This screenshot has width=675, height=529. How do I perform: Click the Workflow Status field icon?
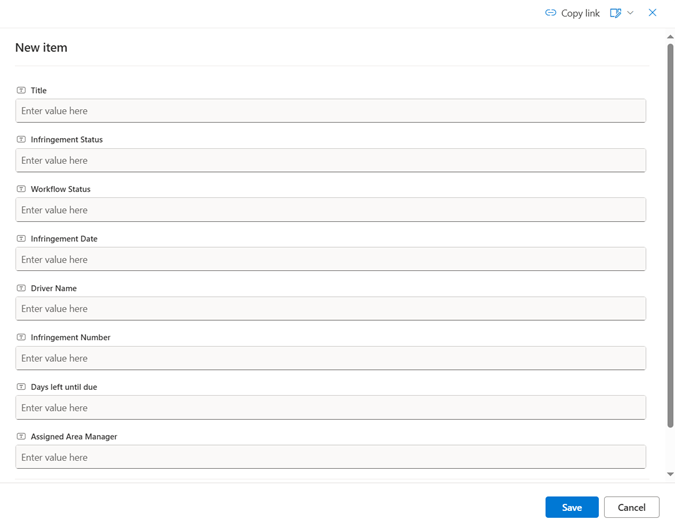click(21, 189)
